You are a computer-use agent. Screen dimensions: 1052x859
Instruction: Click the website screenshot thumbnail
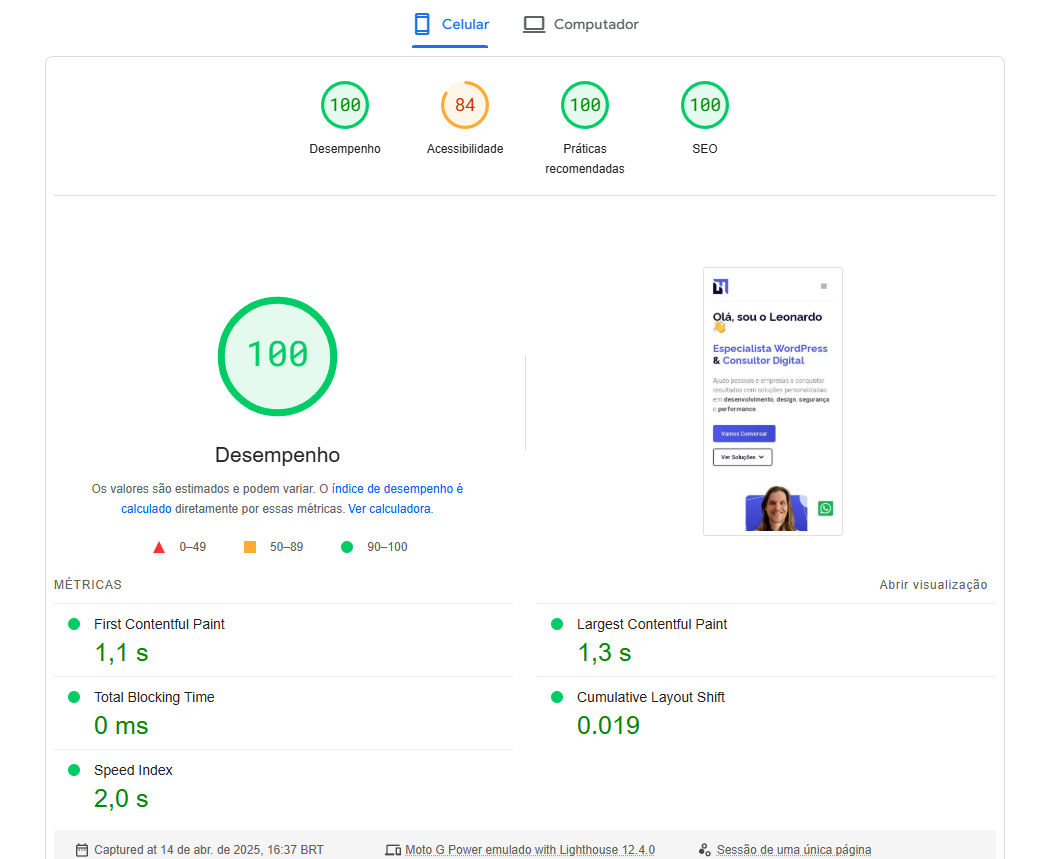pos(772,401)
